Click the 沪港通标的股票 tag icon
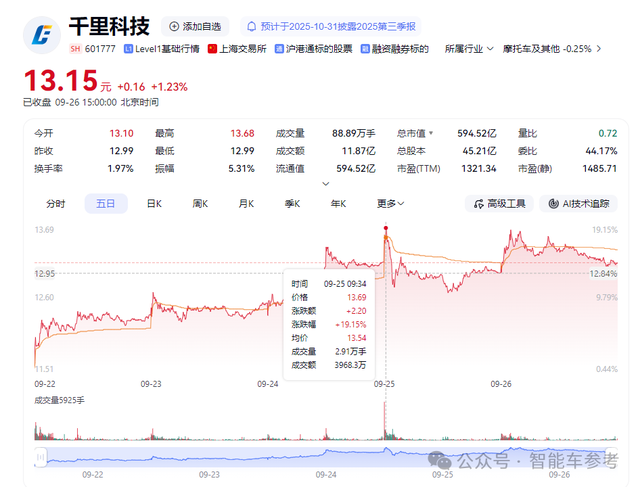The height and width of the screenshot is (487, 640). pos(279,49)
